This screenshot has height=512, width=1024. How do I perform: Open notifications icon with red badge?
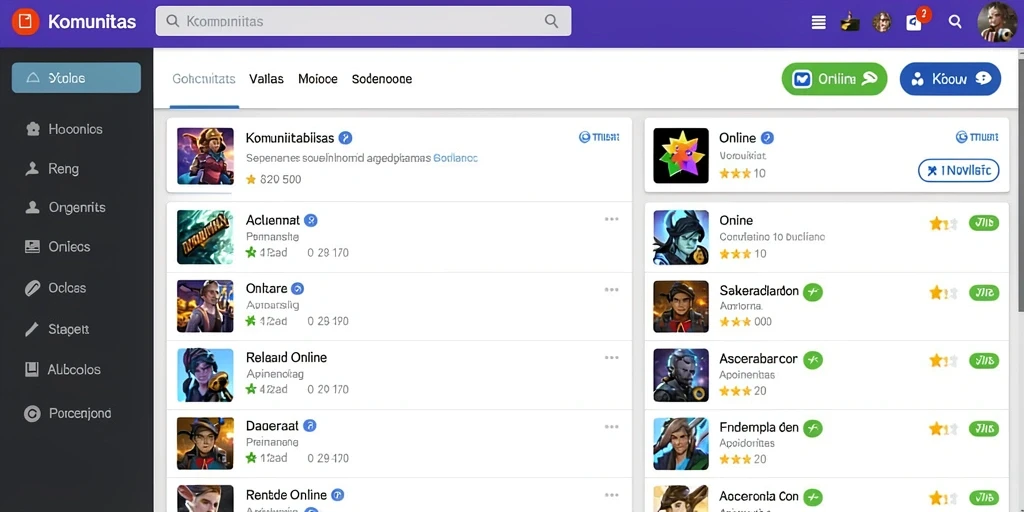pos(916,21)
